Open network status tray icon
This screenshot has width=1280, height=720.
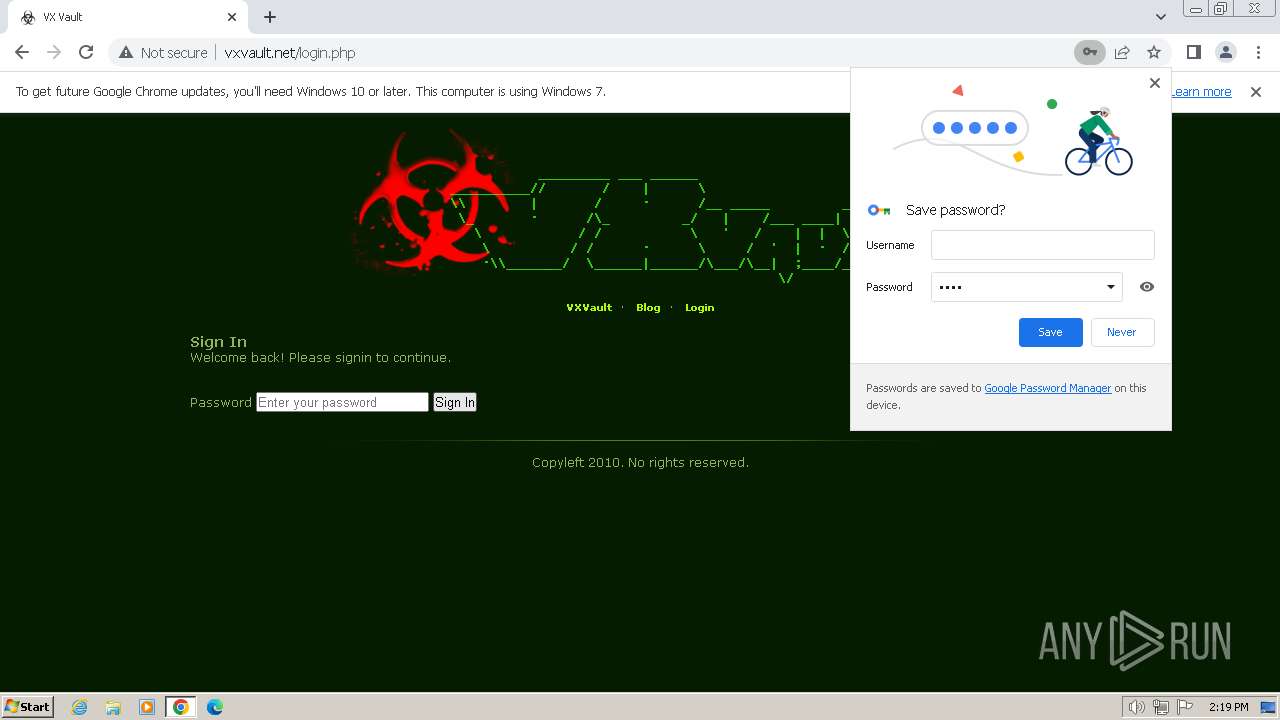1161,707
